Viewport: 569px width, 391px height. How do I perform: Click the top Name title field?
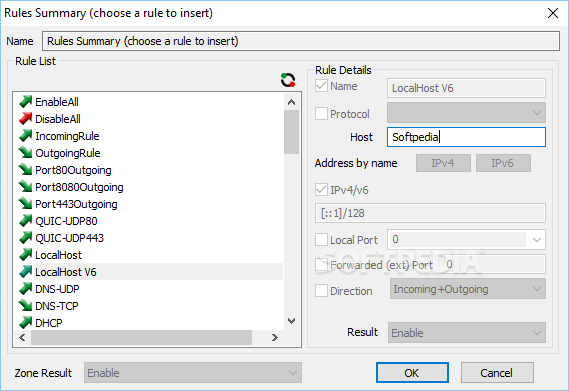[x=301, y=41]
